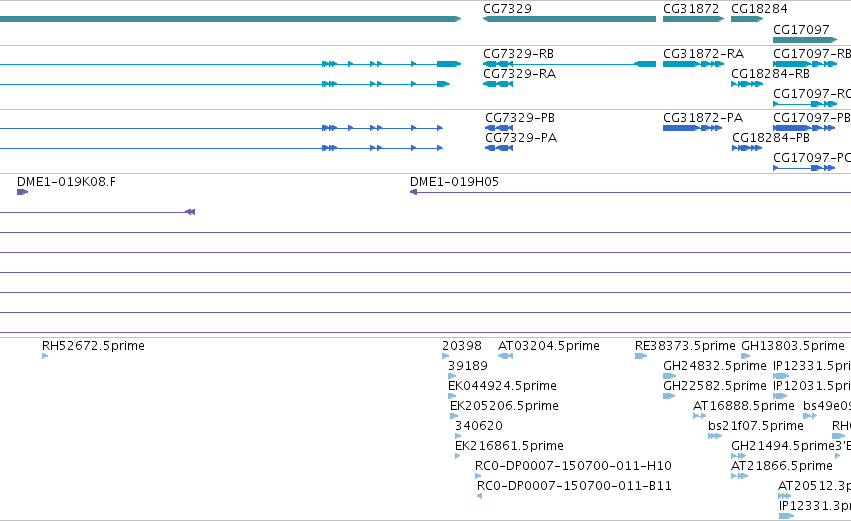Viewport: 851px width, 521px height.
Task: Select the CG17097 gene bar
Action: (805, 40)
